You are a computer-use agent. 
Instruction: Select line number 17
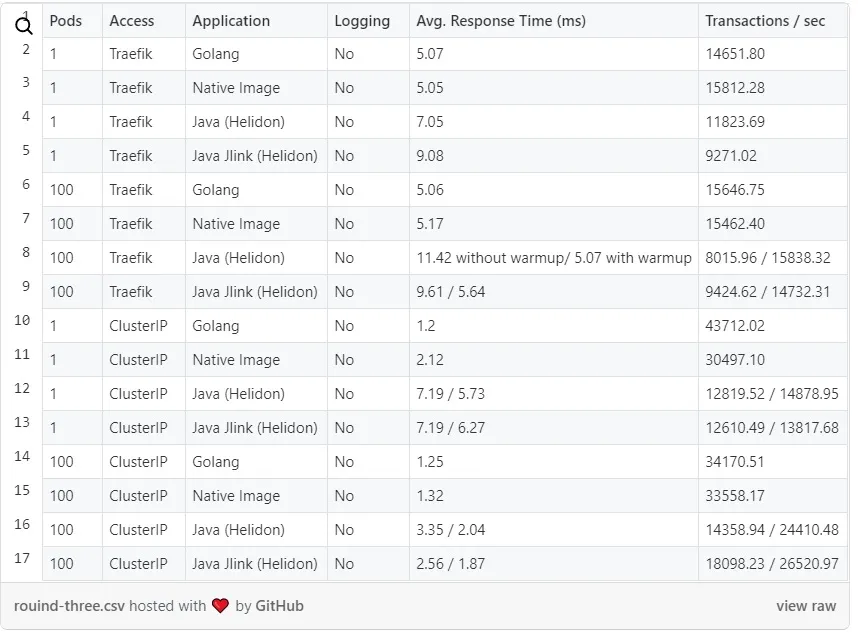click(x=22, y=558)
